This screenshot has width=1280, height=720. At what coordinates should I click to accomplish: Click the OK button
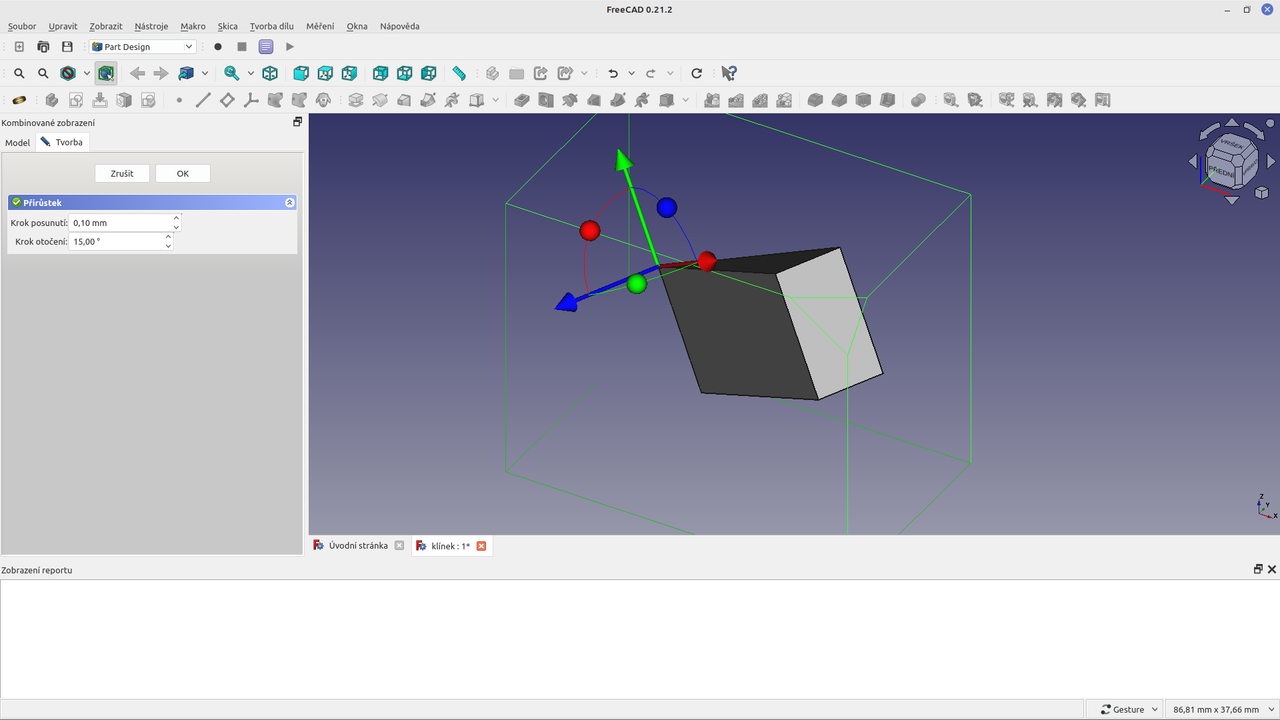point(183,173)
